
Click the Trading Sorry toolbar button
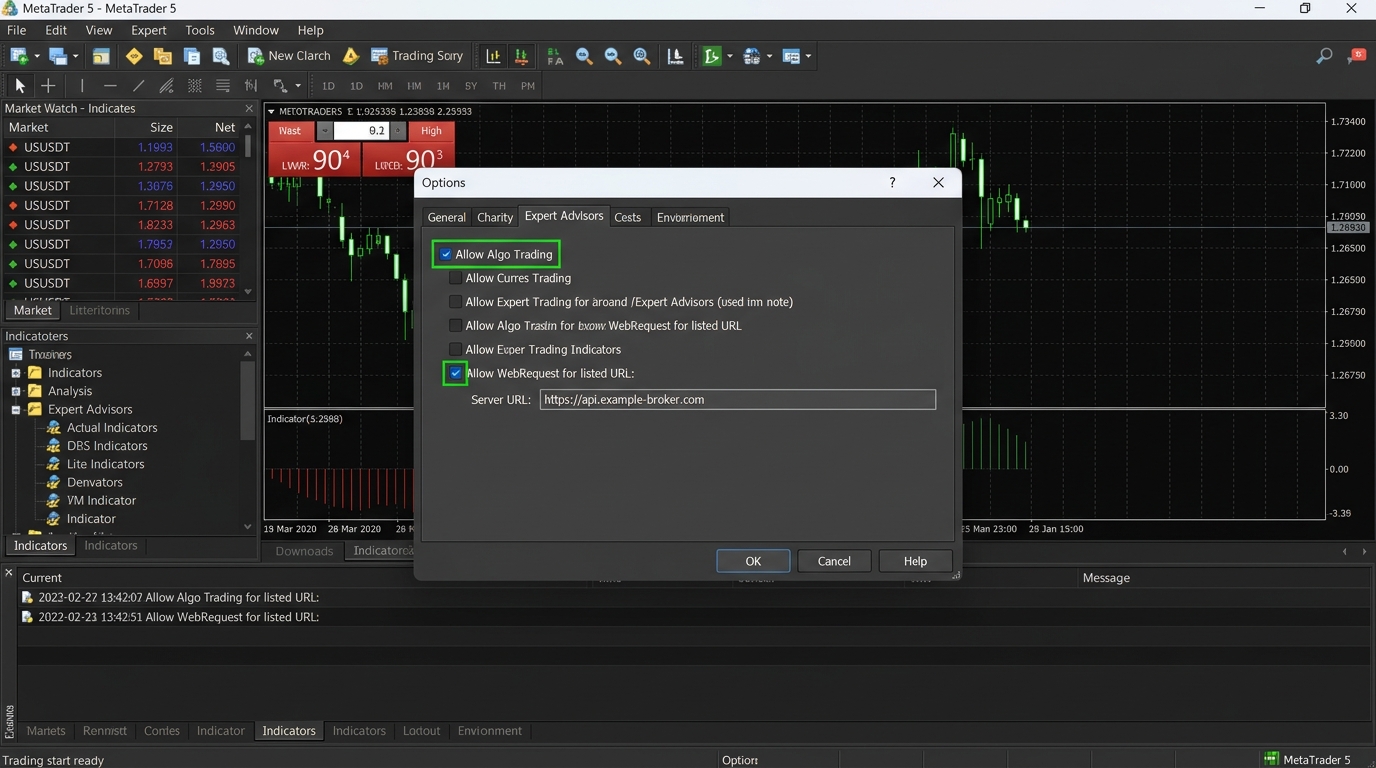click(417, 56)
